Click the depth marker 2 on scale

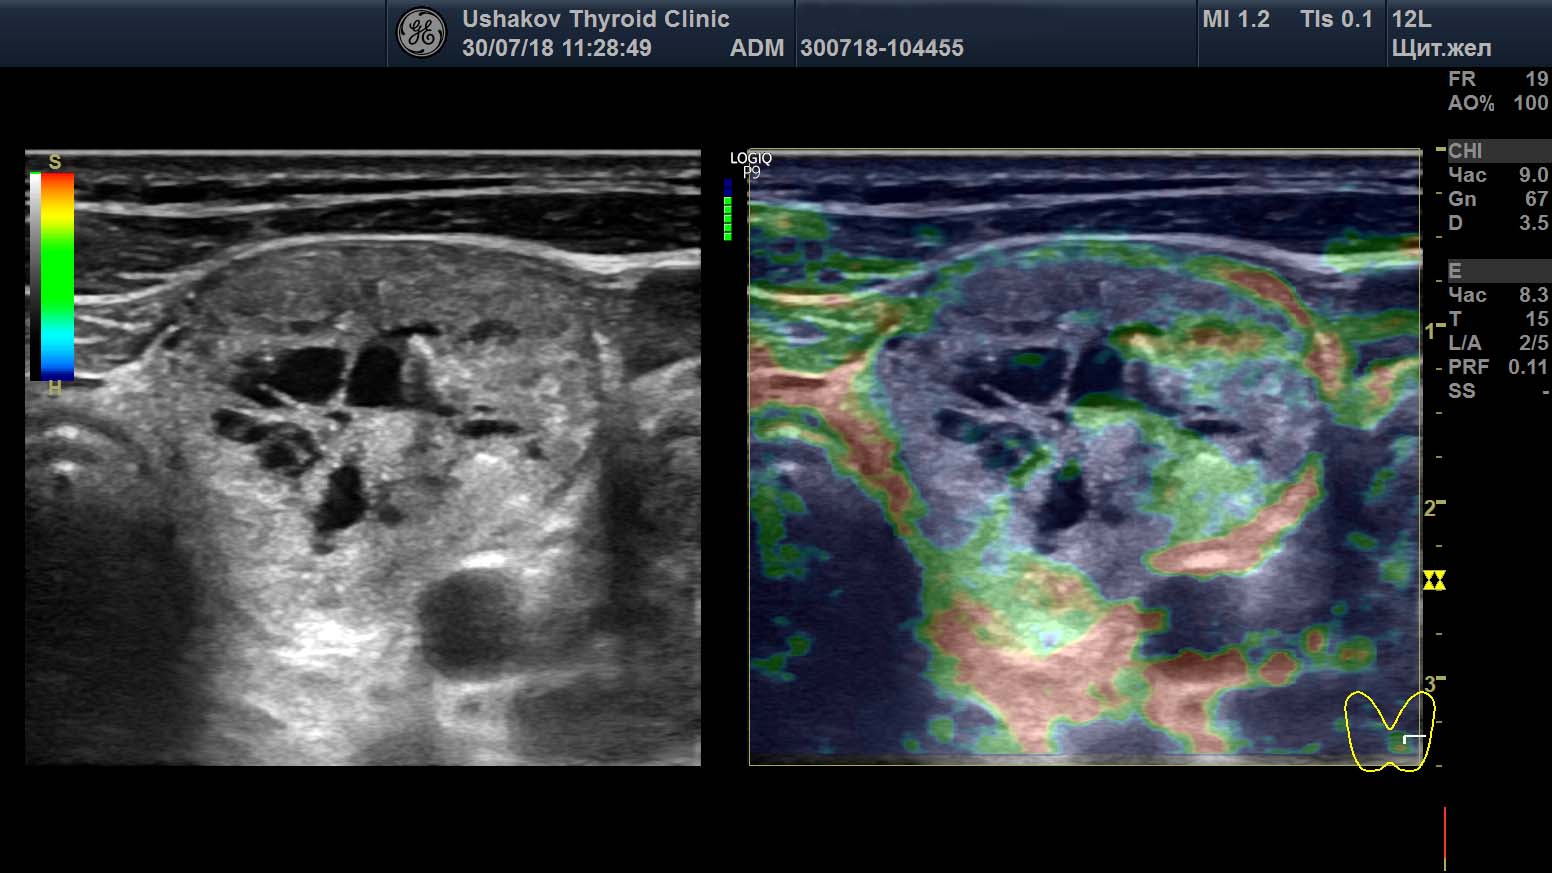click(x=1430, y=508)
